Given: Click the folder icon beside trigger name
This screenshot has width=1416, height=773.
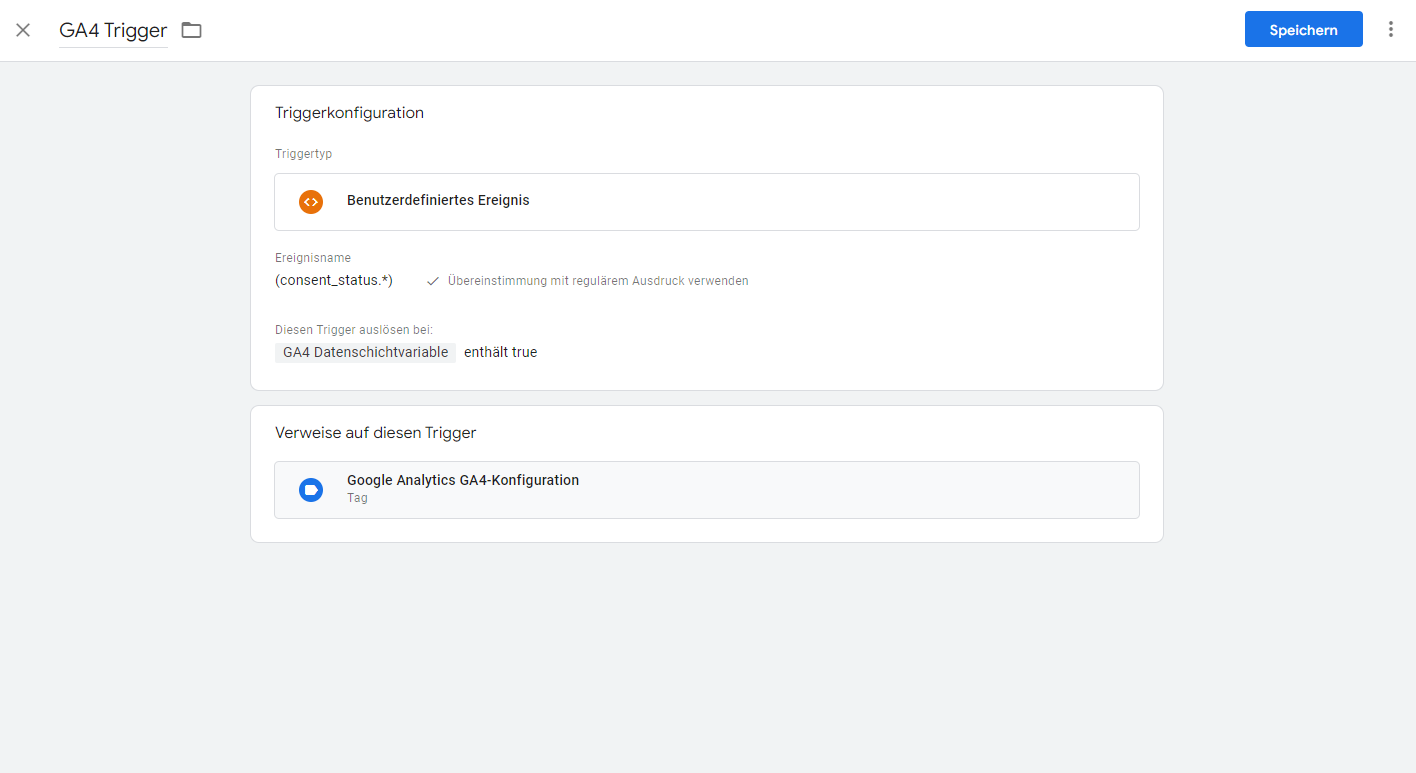Looking at the screenshot, I should [x=191, y=30].
